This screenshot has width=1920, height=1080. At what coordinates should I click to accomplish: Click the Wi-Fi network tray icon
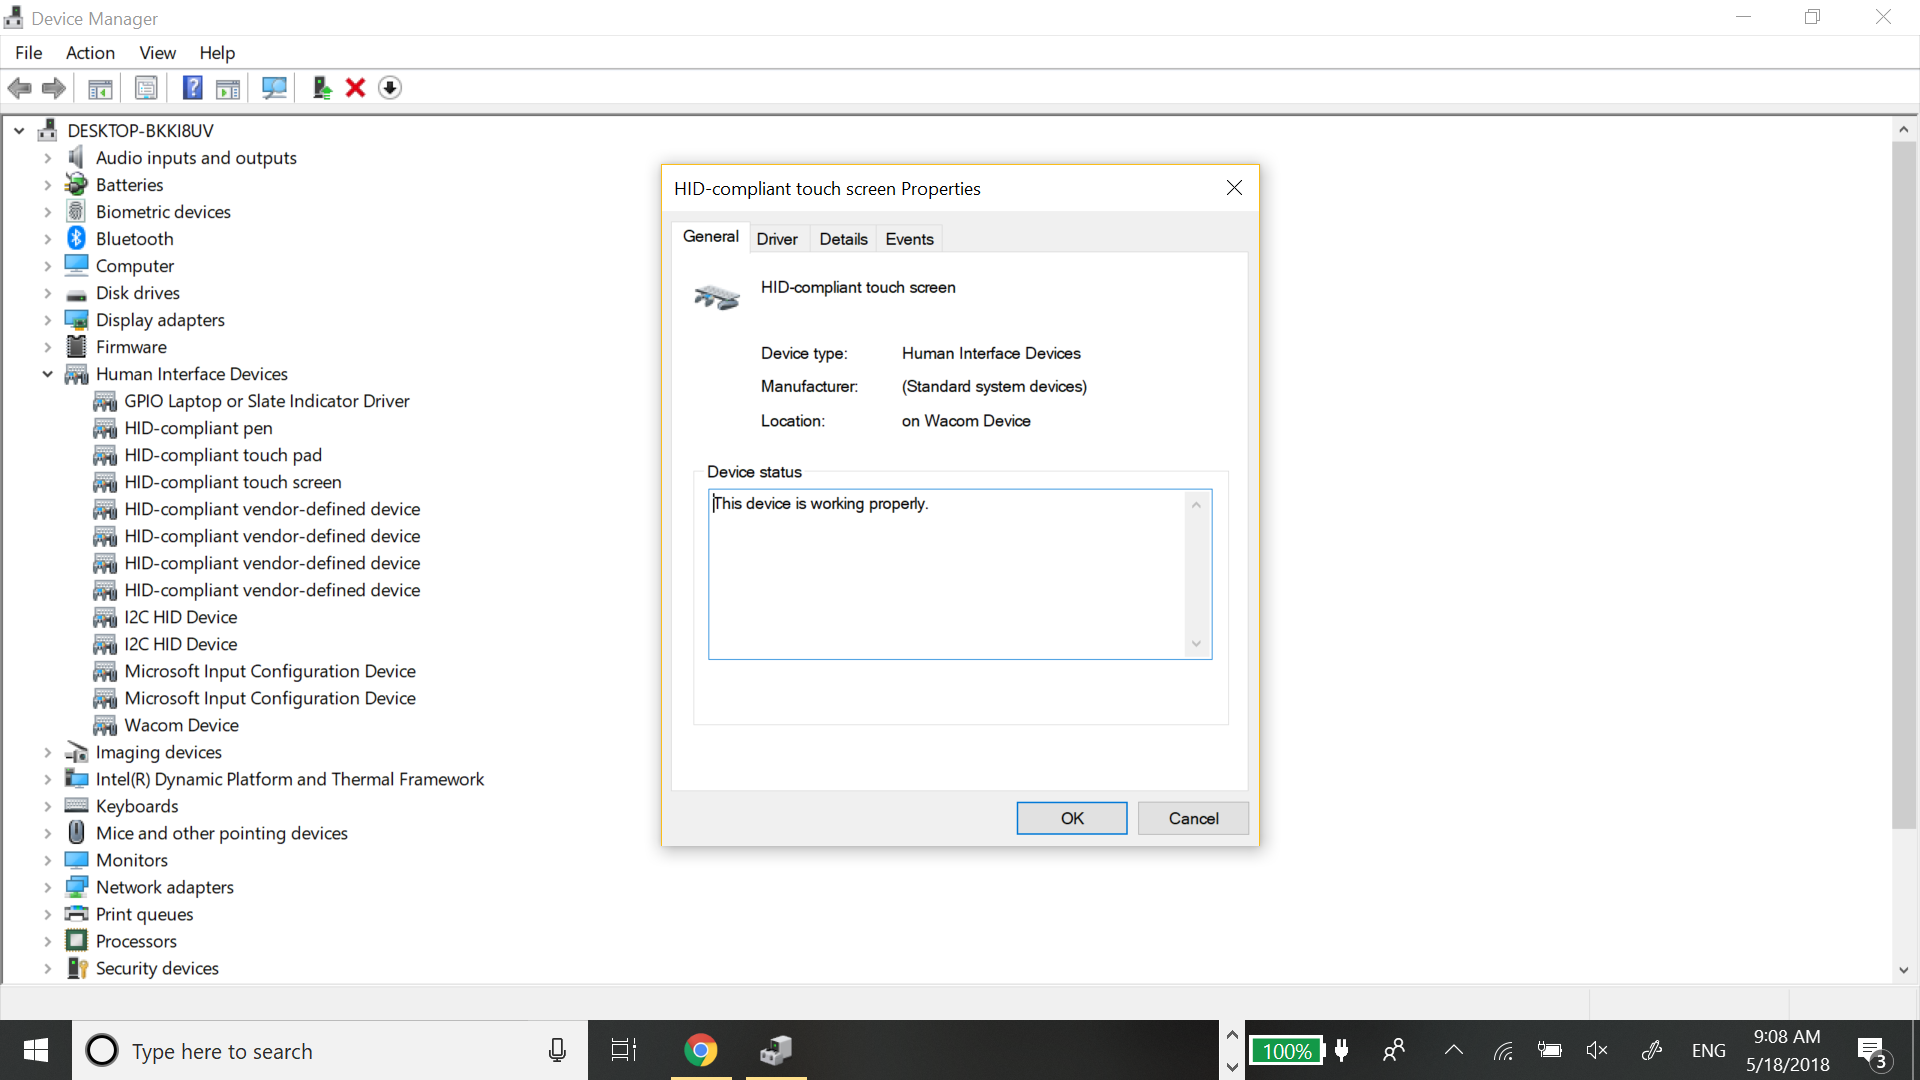1503,1050
